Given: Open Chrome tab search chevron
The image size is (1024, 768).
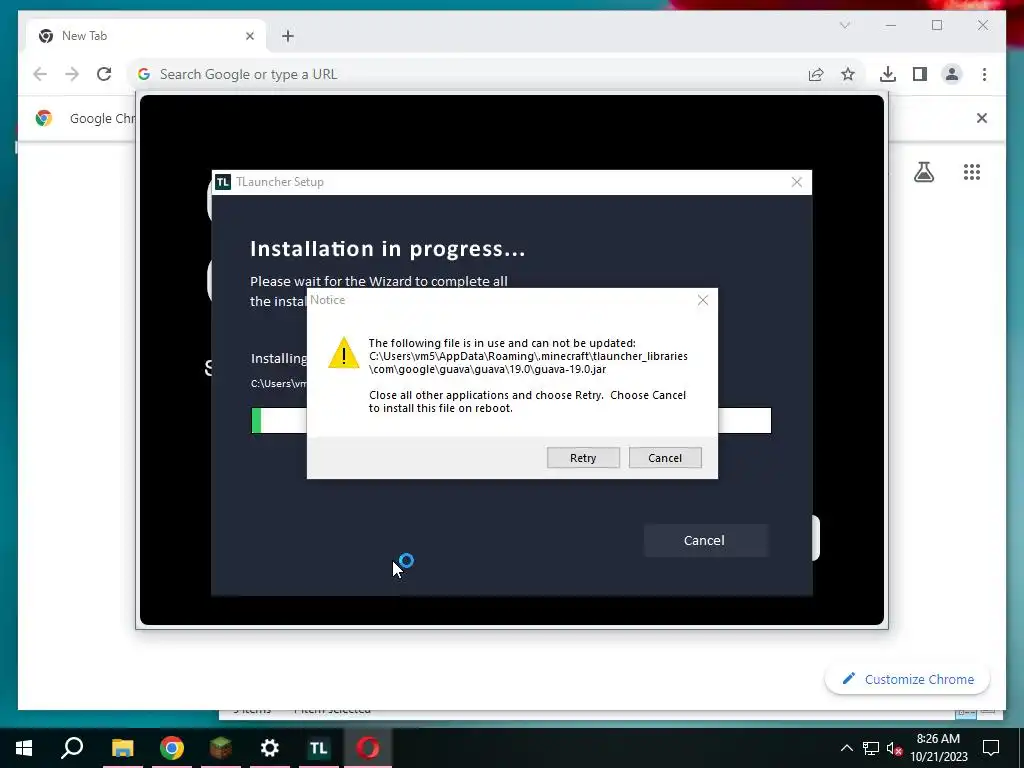Looking at the screenshot, I should point(844,25).
